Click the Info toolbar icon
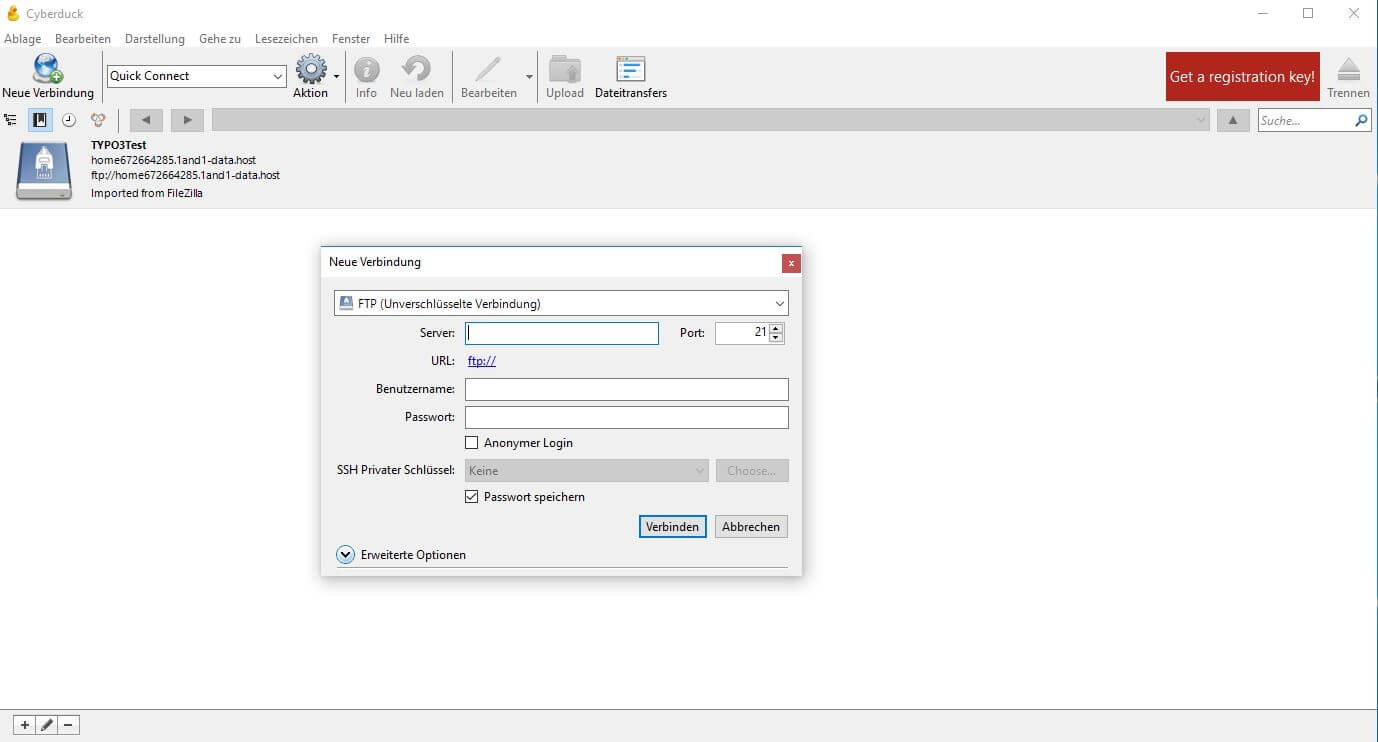Screen dimensions: 1378x742 (x=367, y=69)
